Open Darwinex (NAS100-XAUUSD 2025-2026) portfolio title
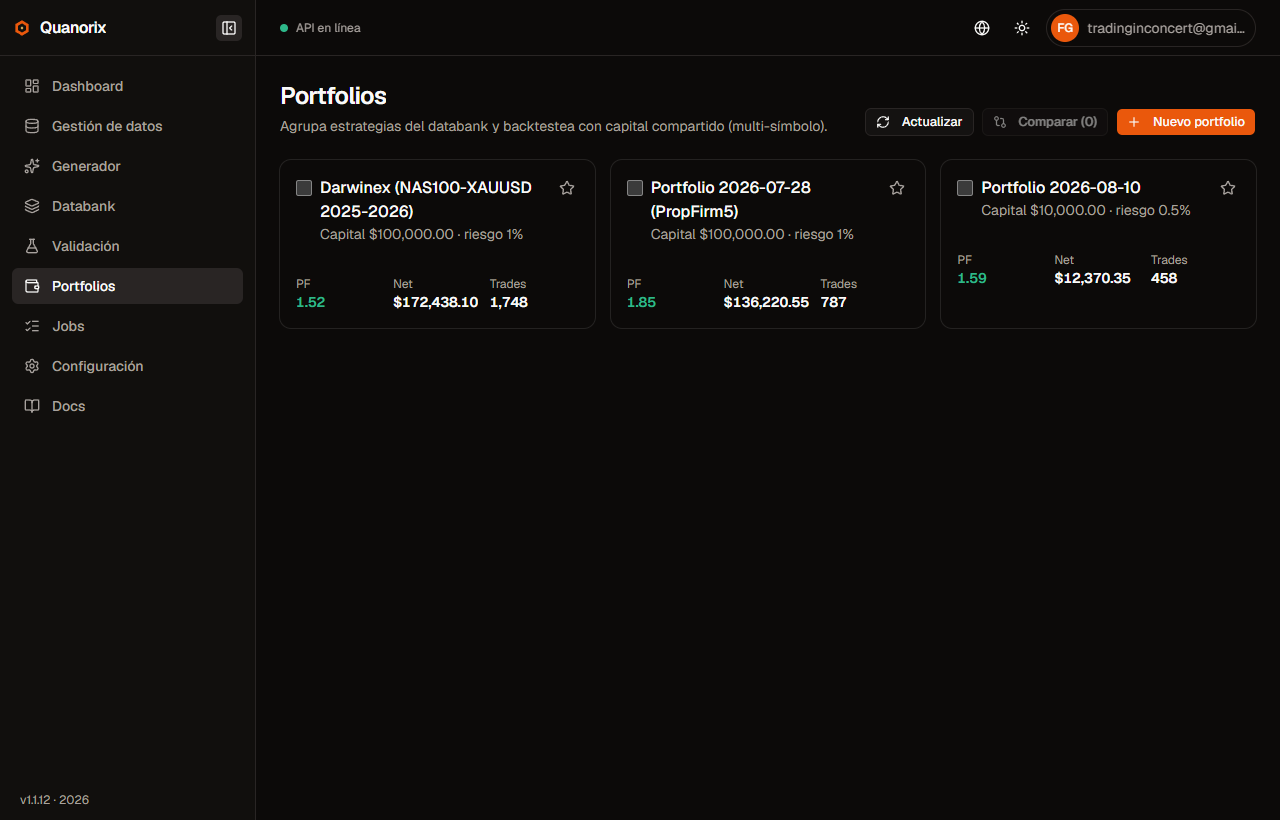Screen dimensions: 1280x820 click(x=426, y=199)
